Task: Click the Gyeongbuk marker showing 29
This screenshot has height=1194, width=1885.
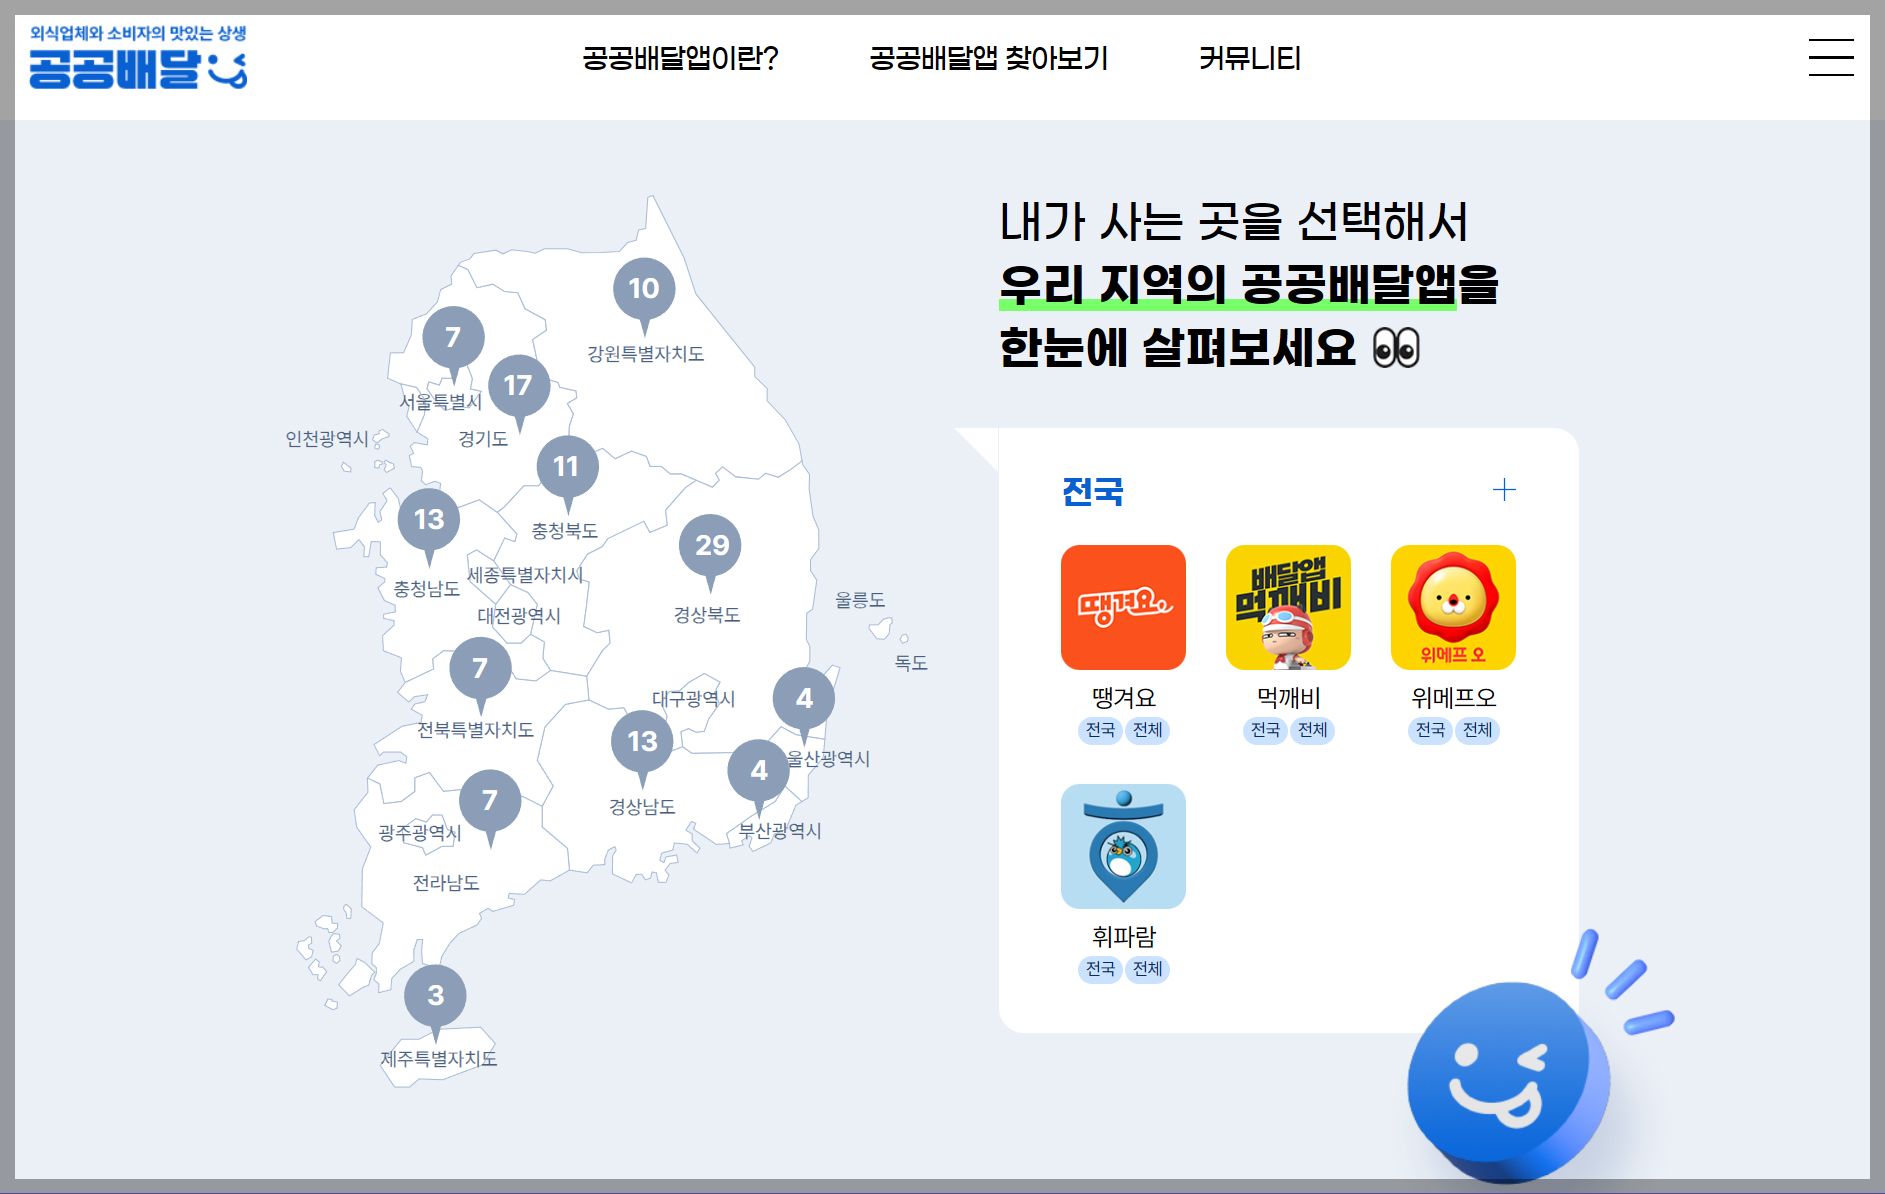Action: click(x=711, y=545)
